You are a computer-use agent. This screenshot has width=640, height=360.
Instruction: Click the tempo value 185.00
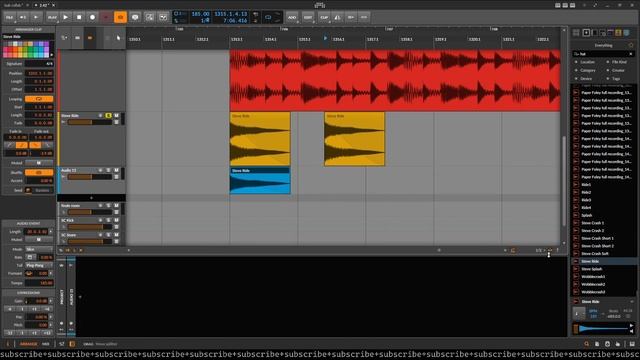[200, 14]
